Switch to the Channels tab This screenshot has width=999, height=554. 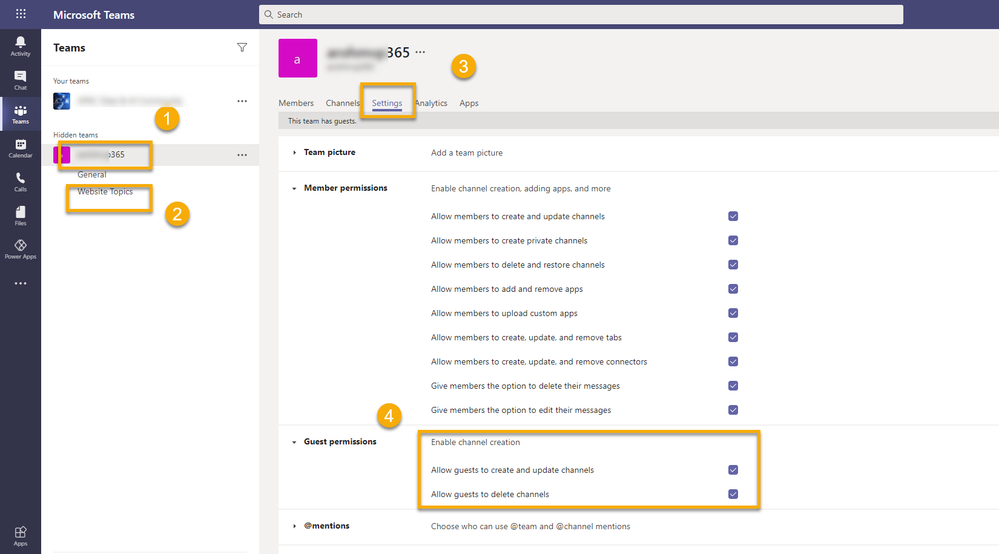[x=342, y=103]
